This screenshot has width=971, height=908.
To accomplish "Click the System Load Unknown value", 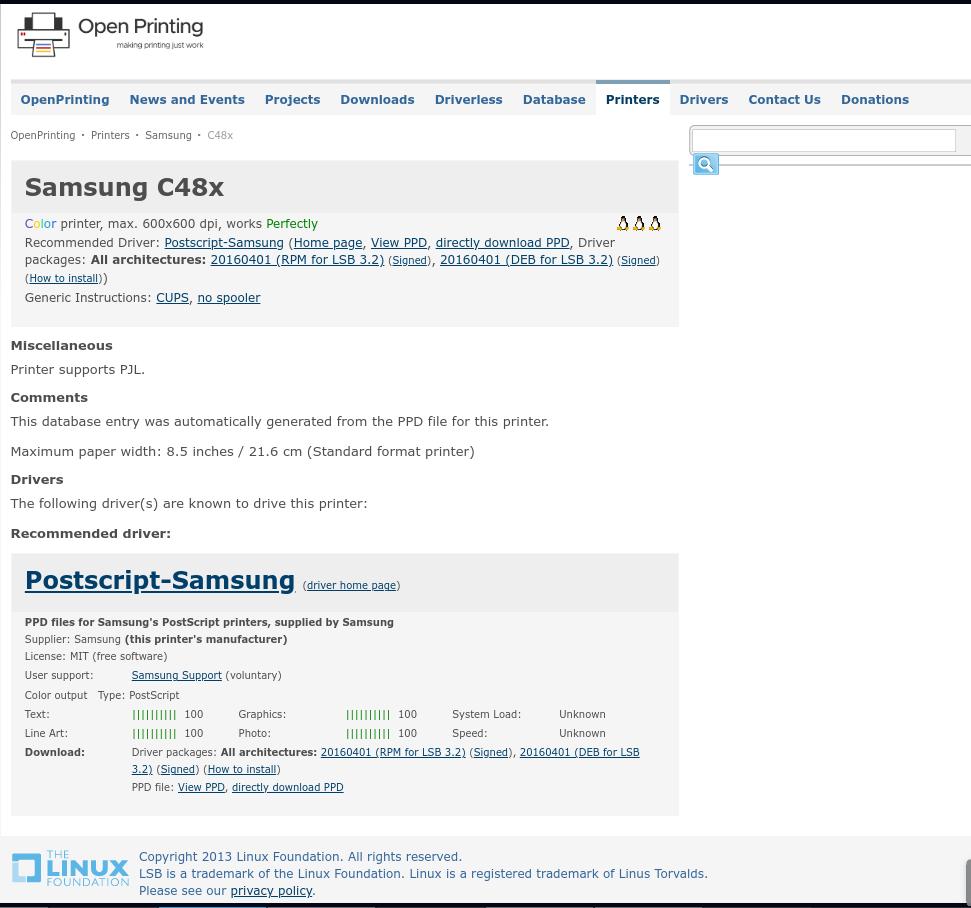I will [582, 715].
